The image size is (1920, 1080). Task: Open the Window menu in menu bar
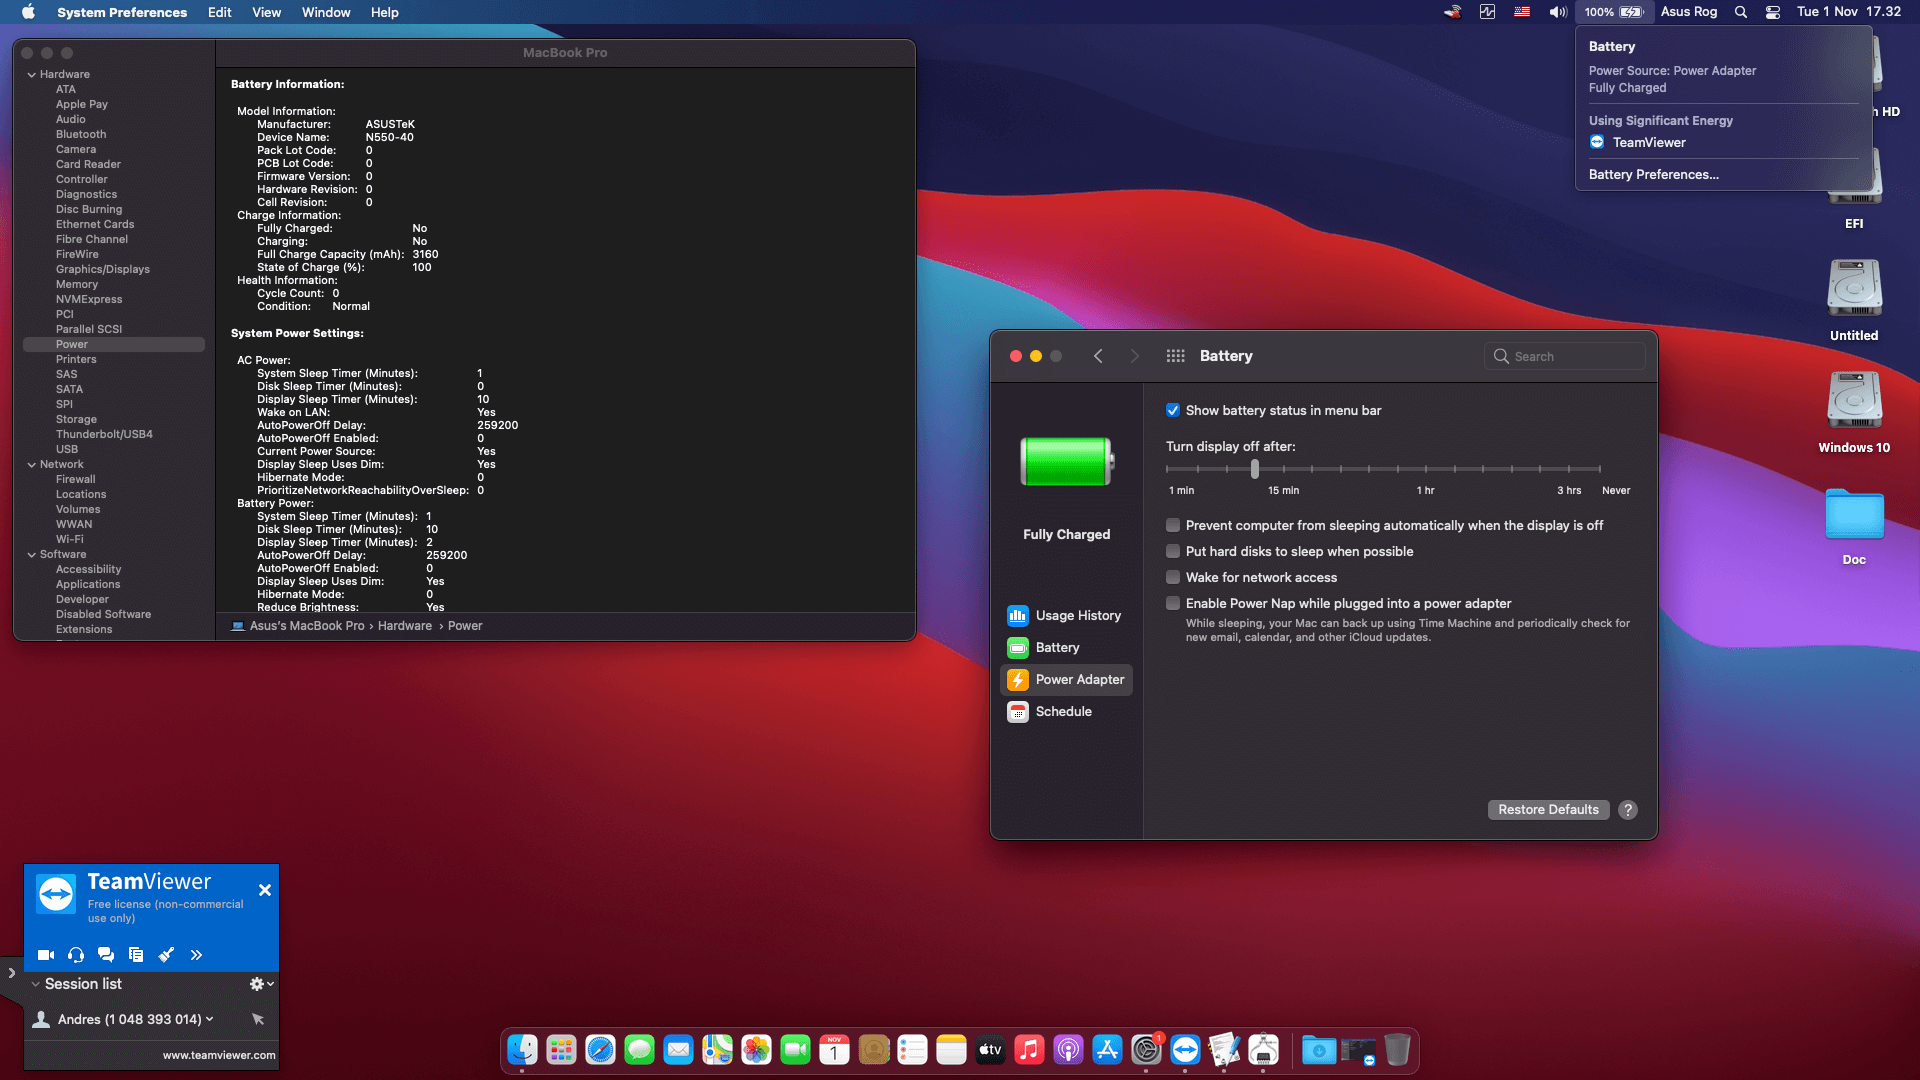[x=326, y=12]
